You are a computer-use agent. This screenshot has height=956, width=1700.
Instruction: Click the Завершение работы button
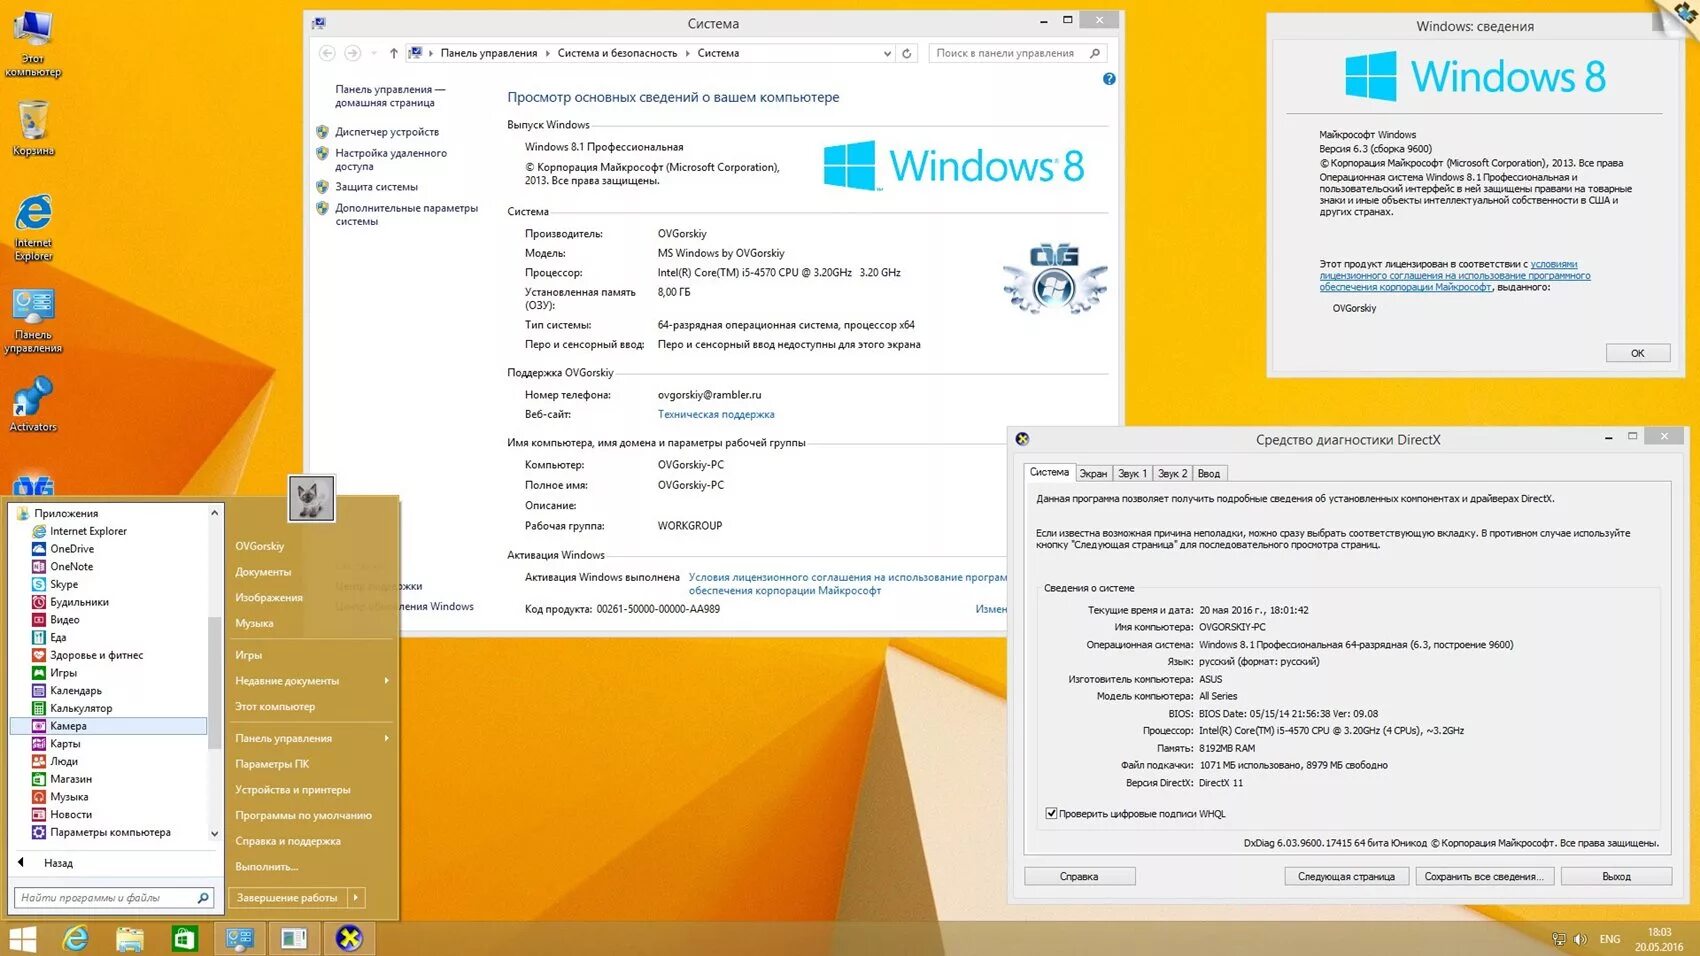(x=288, y=898)
